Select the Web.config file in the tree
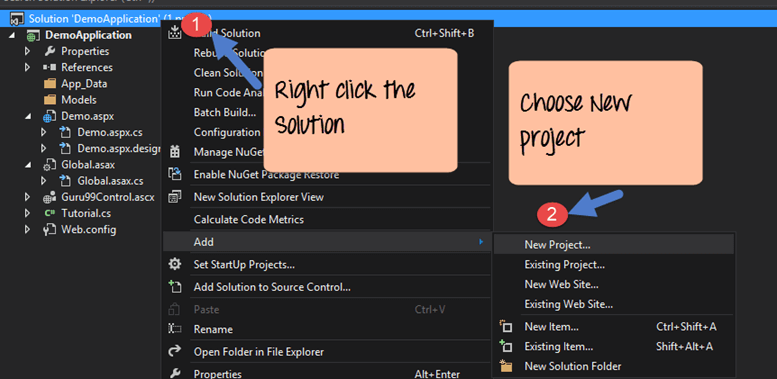Viewport: 777px width, 379px height. pos(89,230)
